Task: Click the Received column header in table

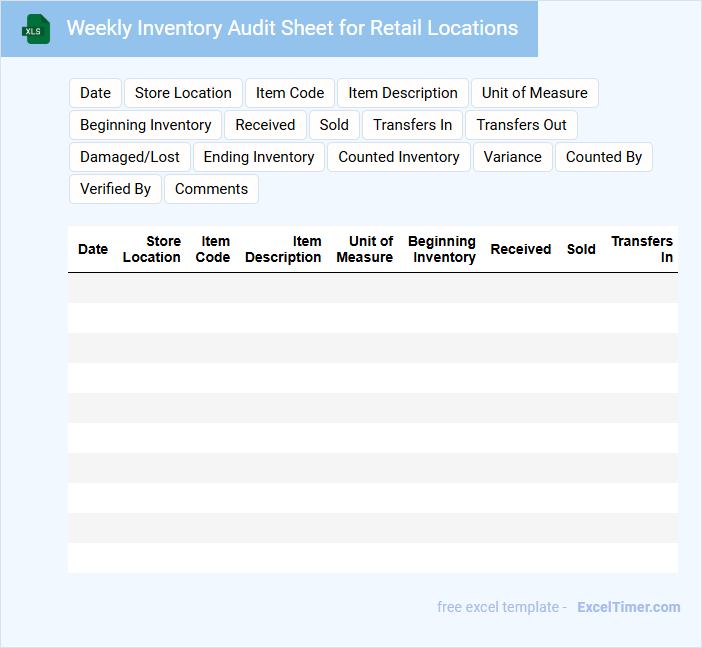Action: tap(520, 249)
